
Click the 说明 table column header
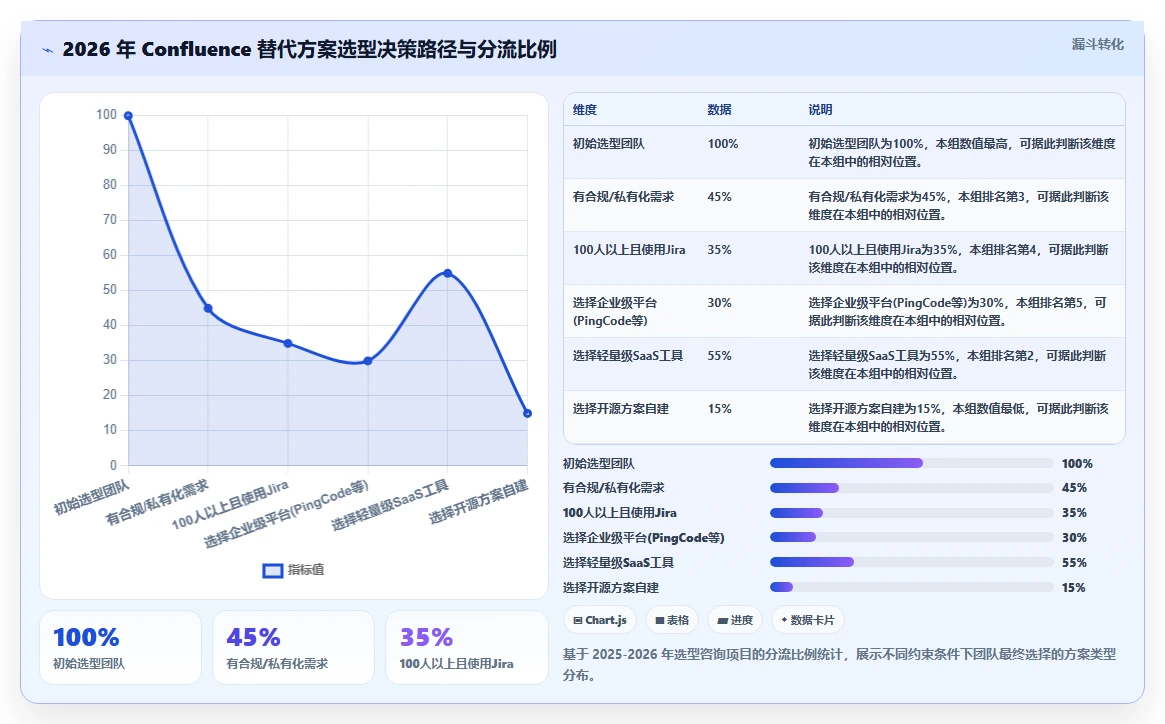[x=820, y=110]
